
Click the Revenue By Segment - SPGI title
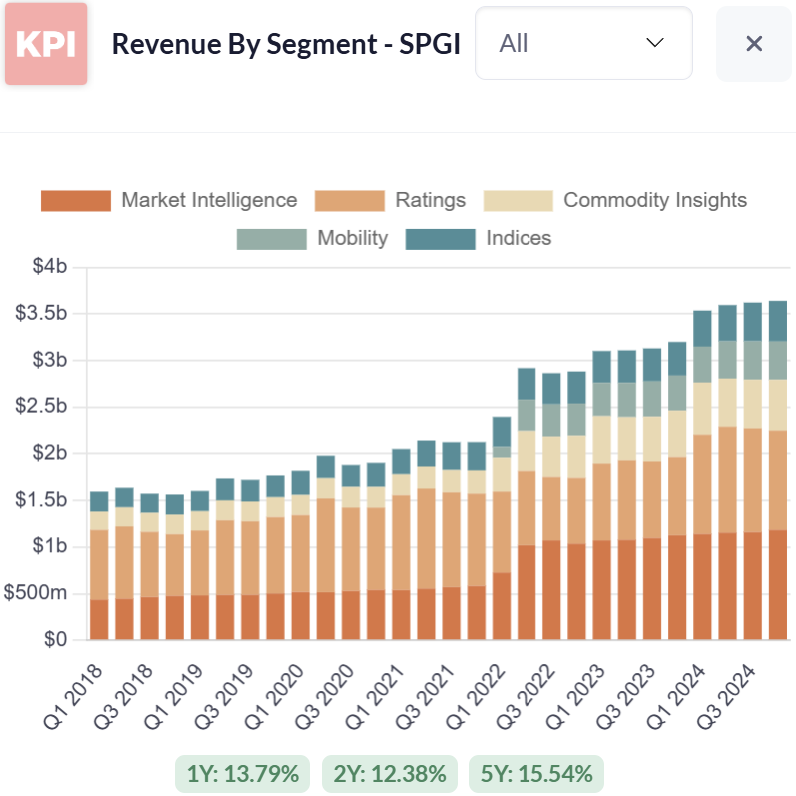[x=286, y=44]
